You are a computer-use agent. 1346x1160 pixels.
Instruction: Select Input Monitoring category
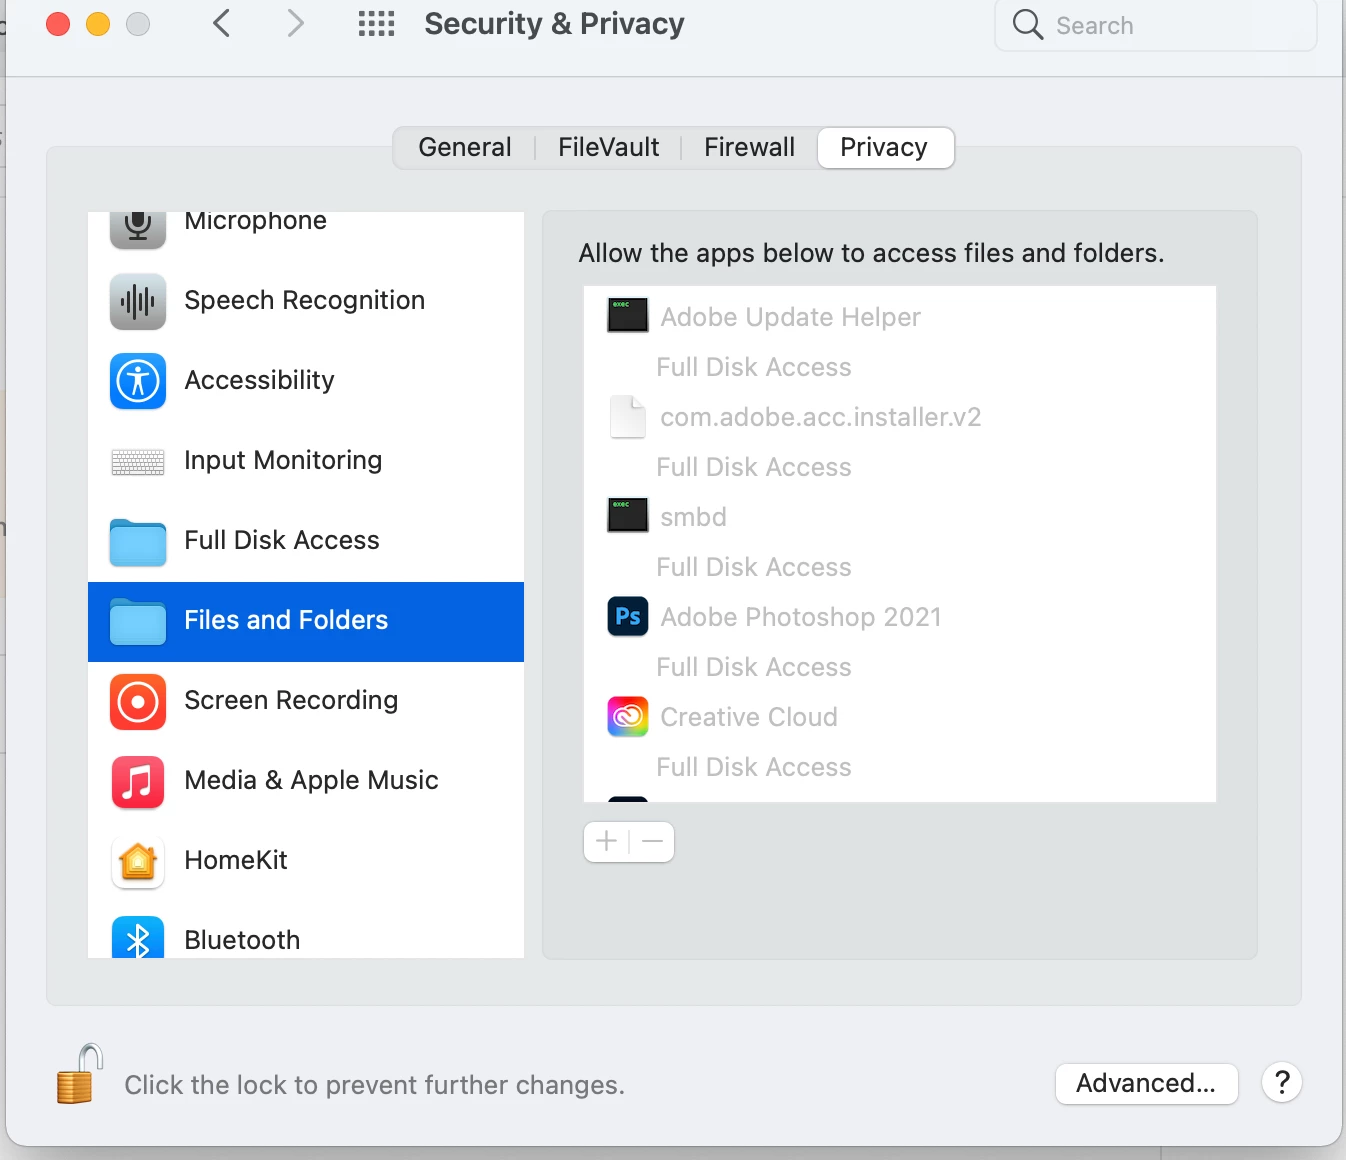[306, 461]
